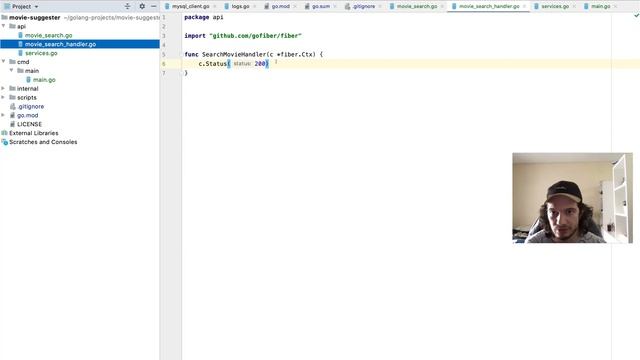
Task: Click the fiber import string
Action: pyautogui.click(x=255, y=36)
